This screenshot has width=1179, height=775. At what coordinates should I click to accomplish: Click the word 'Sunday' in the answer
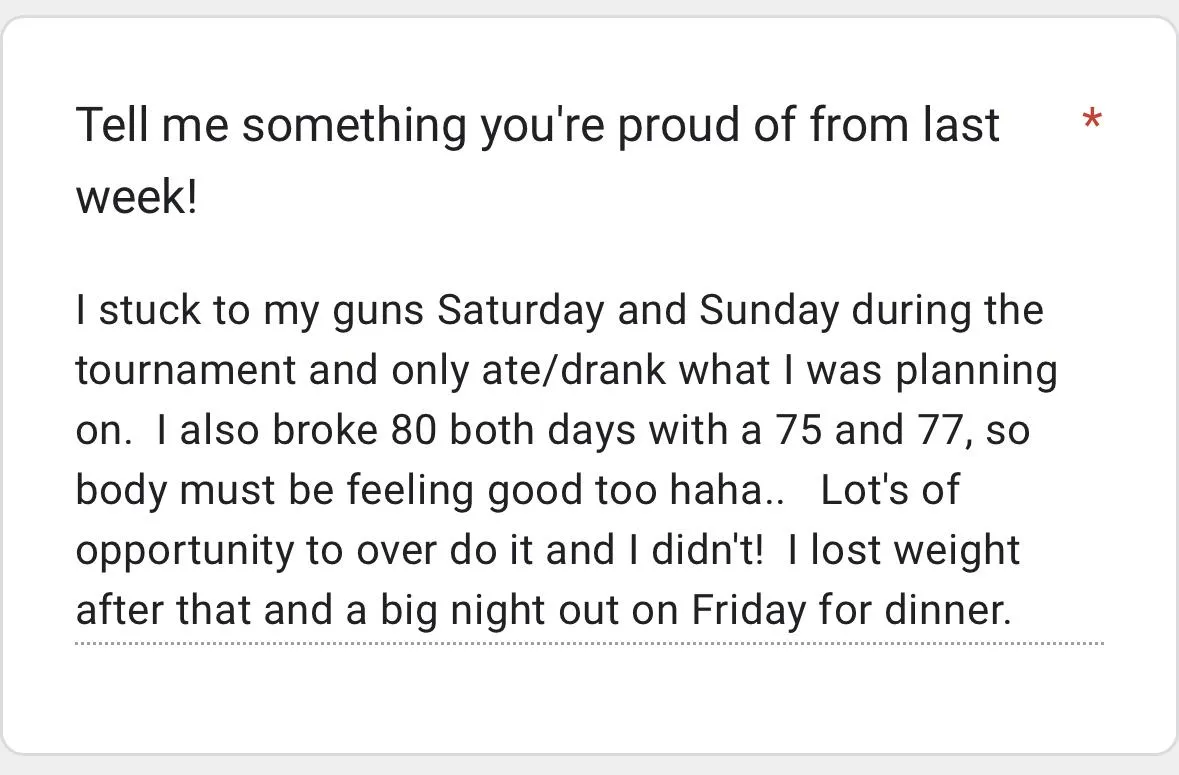coord(768,311)
